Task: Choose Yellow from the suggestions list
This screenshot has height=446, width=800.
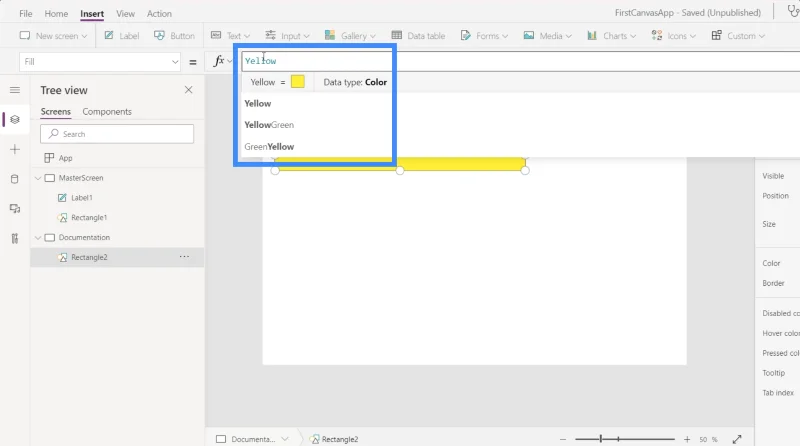Action: (258, 104)
